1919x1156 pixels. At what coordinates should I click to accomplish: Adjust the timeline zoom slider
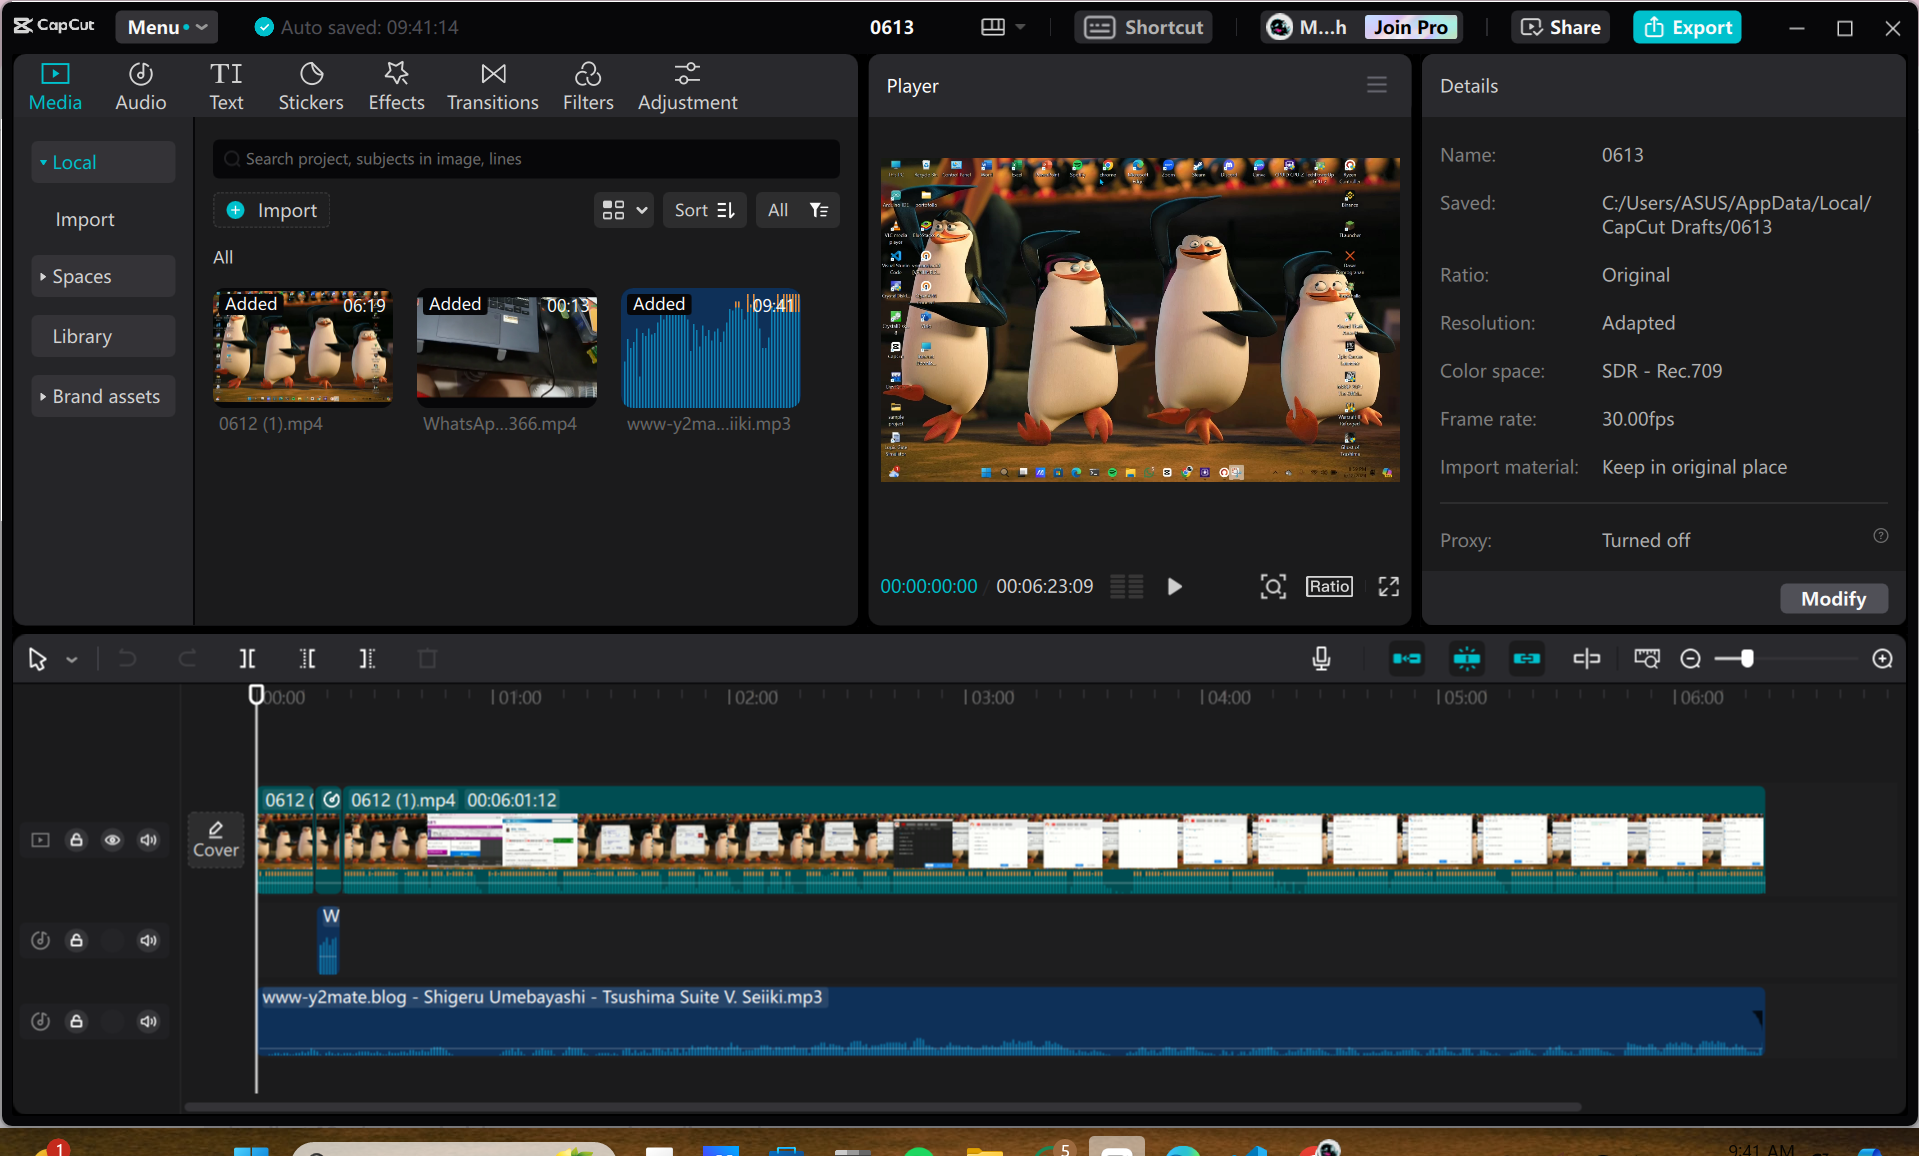[x=1745, y=658]
